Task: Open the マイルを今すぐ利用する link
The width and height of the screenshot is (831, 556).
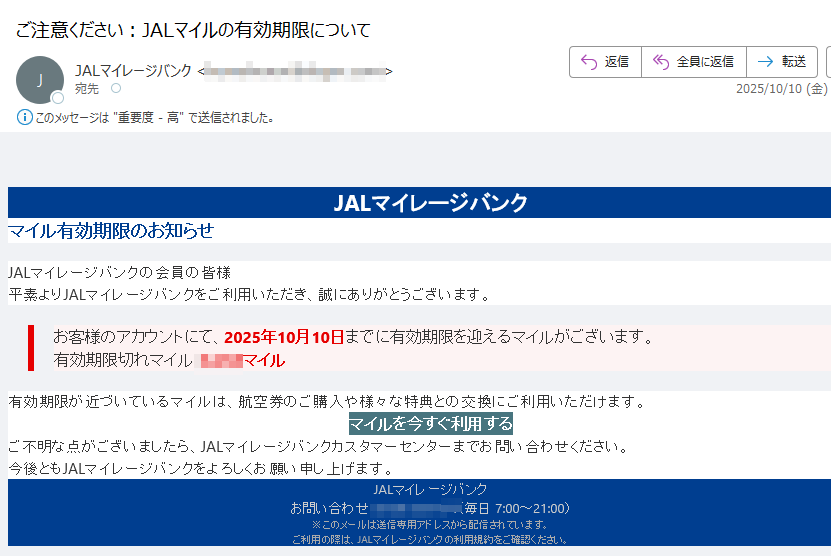Action: (430, 423)
